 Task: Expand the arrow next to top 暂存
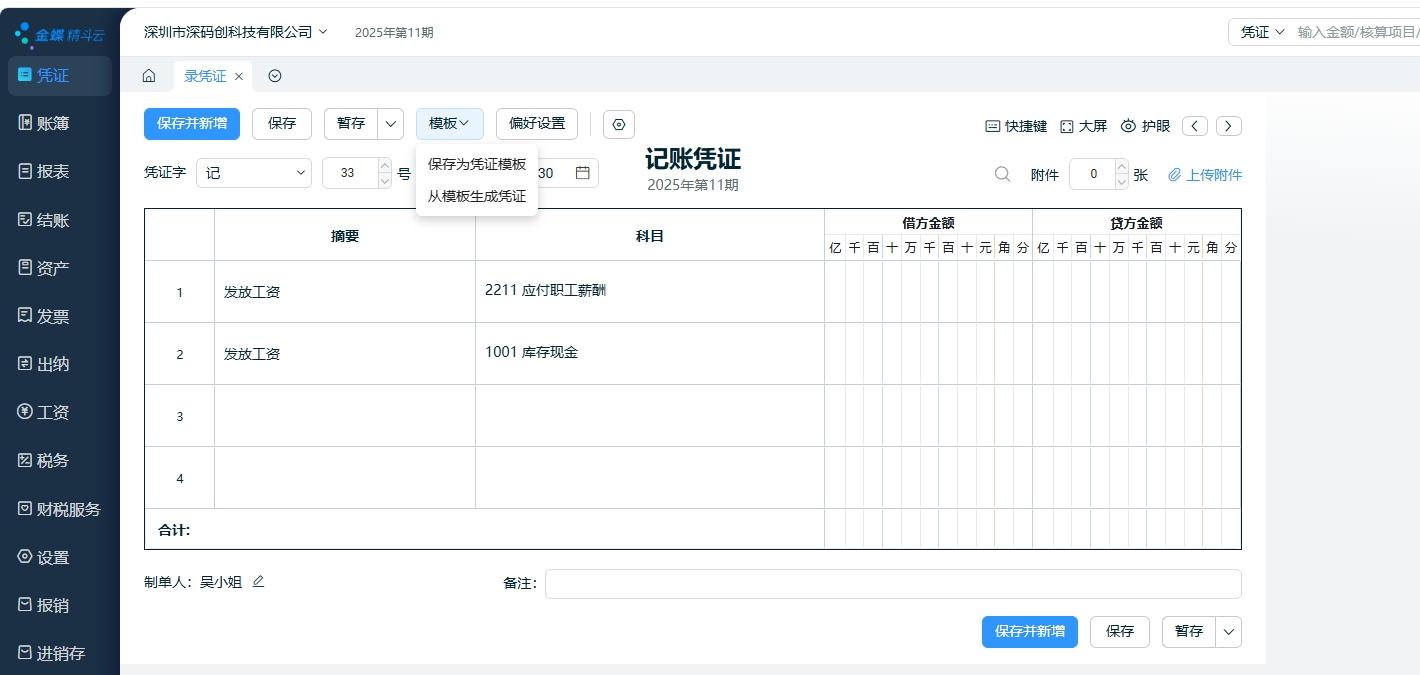[390, 124]
